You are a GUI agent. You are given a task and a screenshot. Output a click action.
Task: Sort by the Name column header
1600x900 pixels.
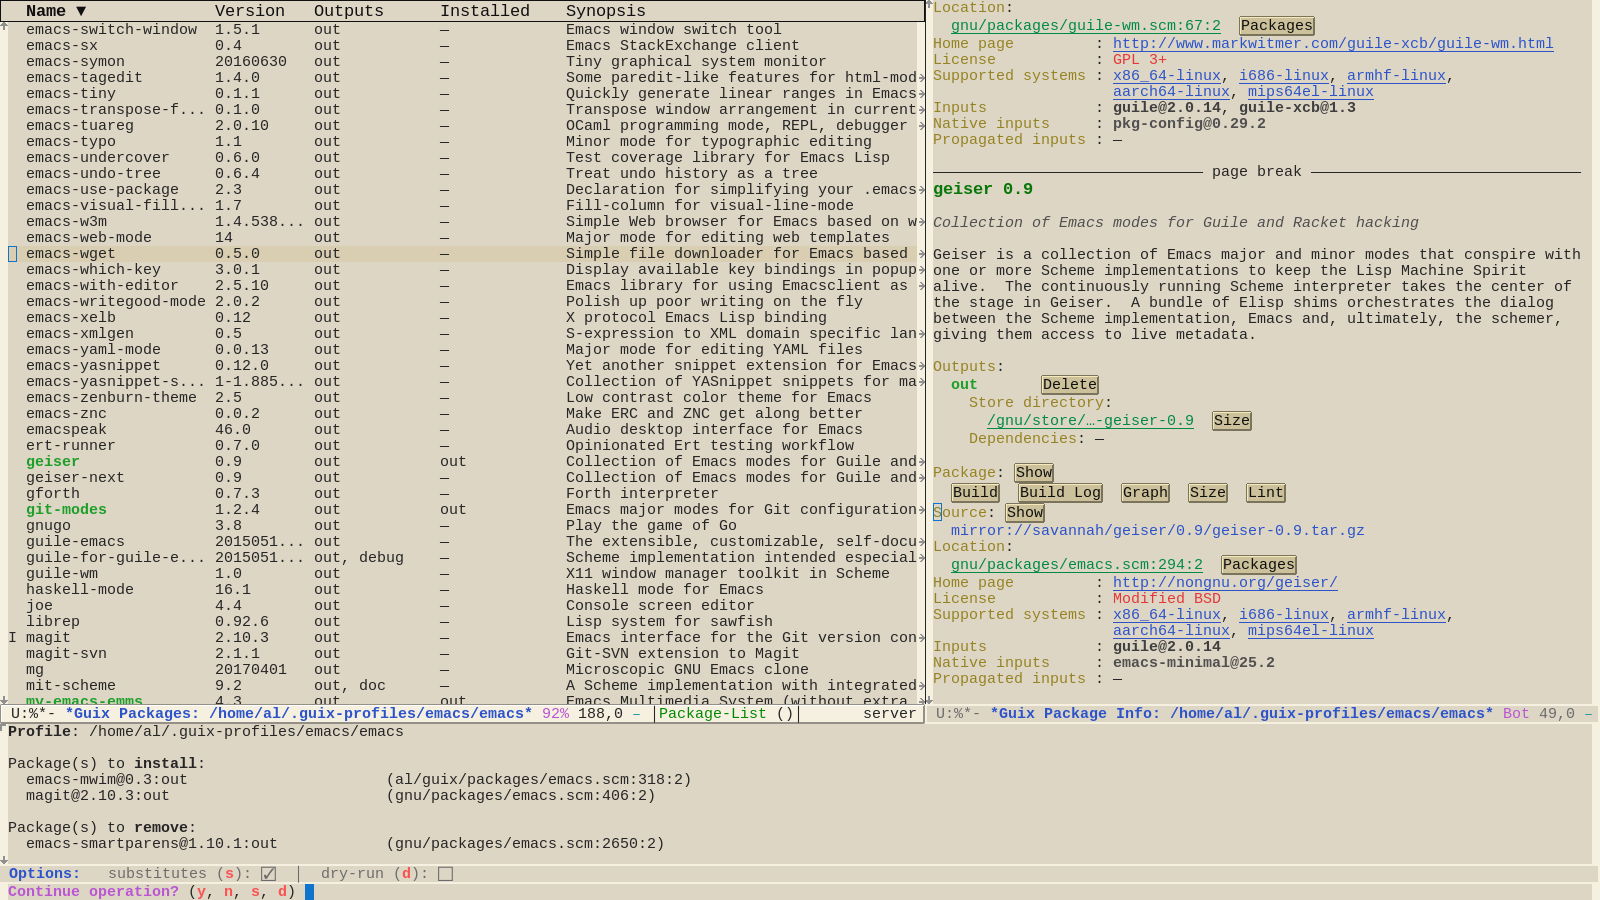56,11
